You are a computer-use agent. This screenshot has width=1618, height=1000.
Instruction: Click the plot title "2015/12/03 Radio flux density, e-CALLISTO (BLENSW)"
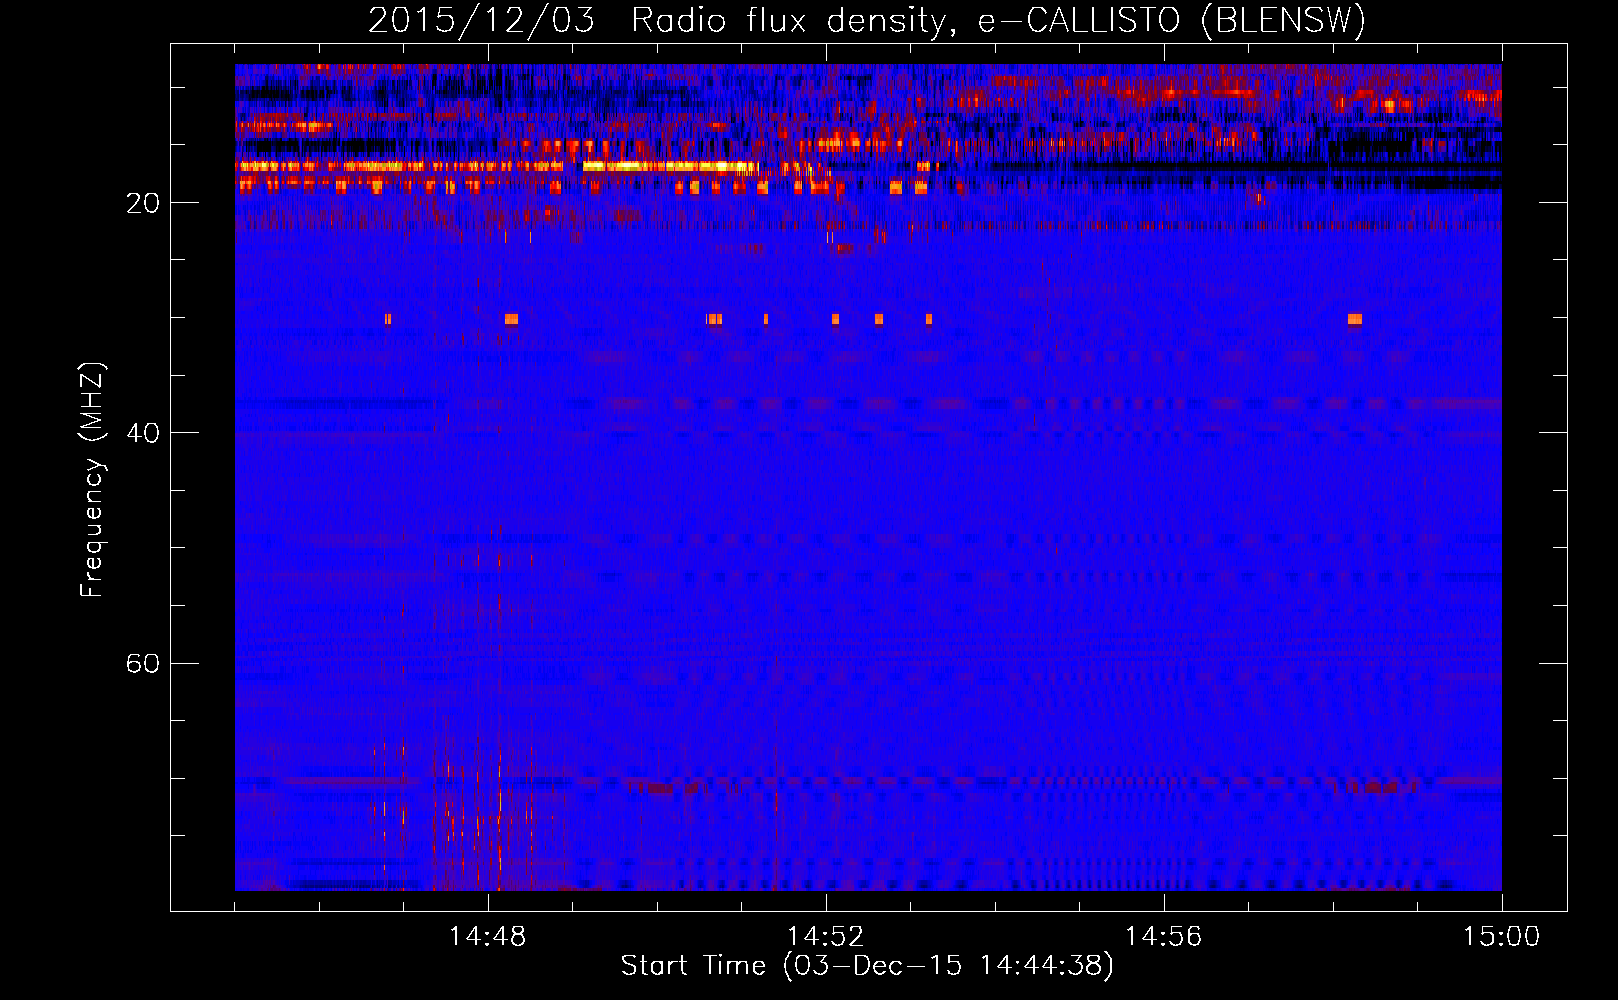click(x=867, y=21)
